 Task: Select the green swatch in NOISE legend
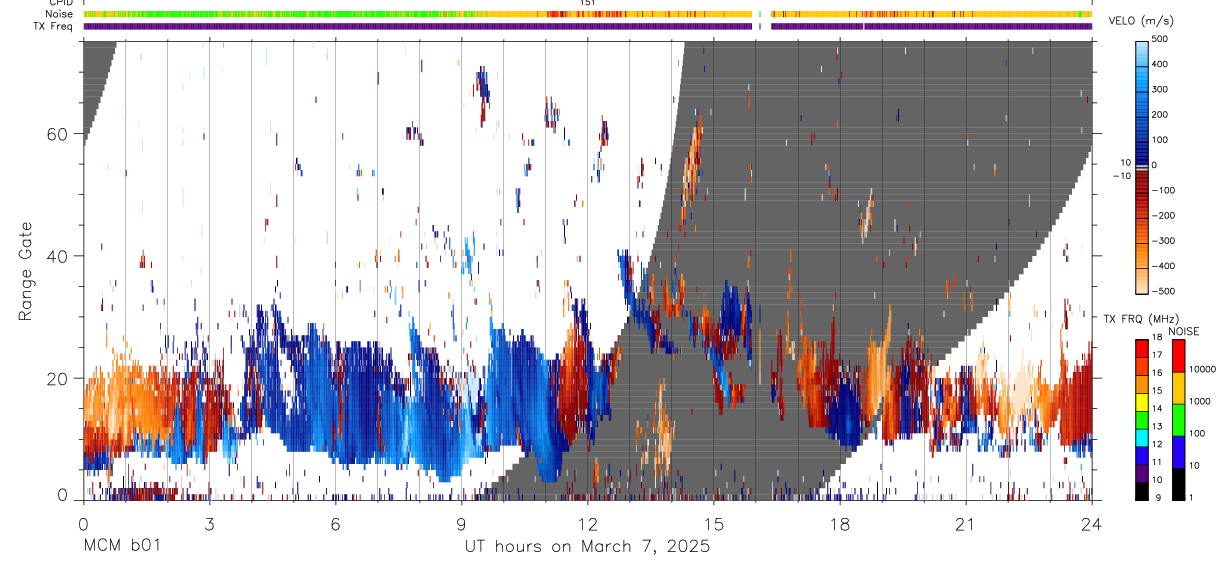[1179, 420]
